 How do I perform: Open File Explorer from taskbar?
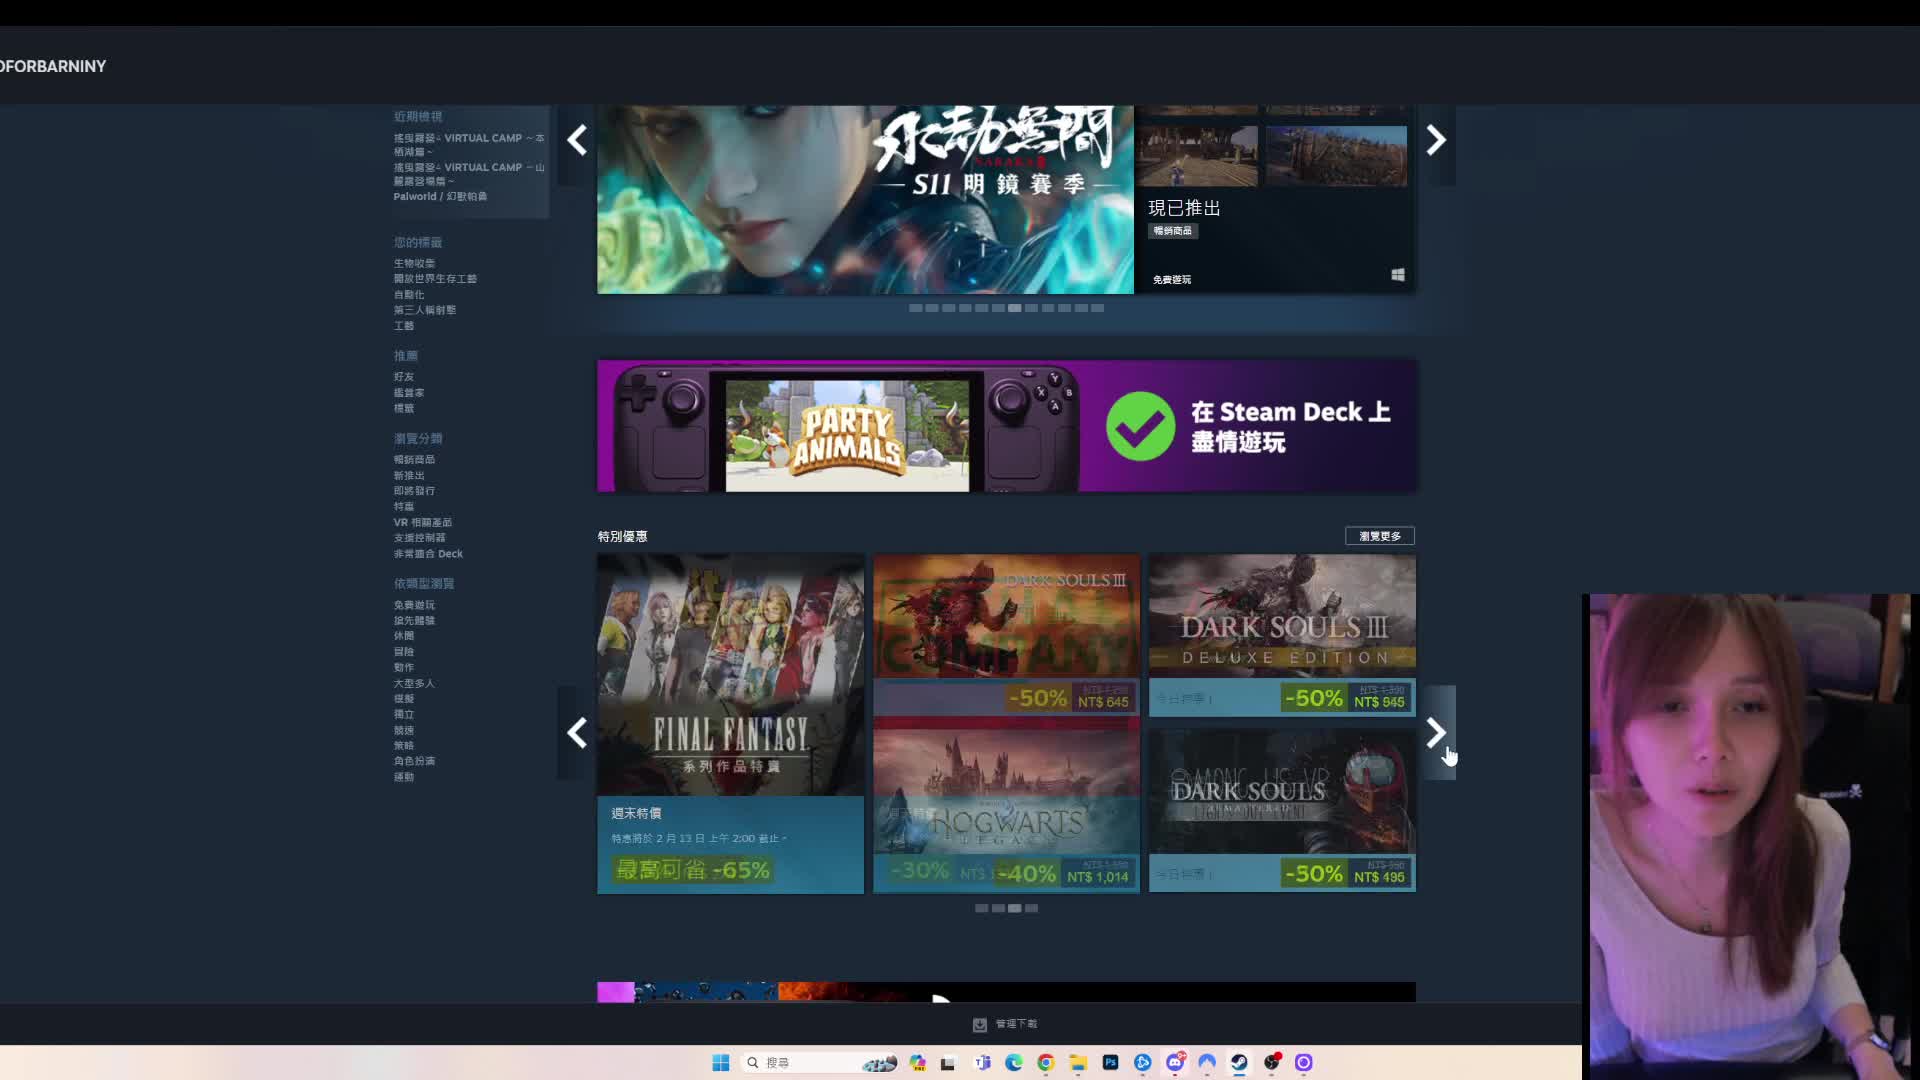pos(1078,1062)
